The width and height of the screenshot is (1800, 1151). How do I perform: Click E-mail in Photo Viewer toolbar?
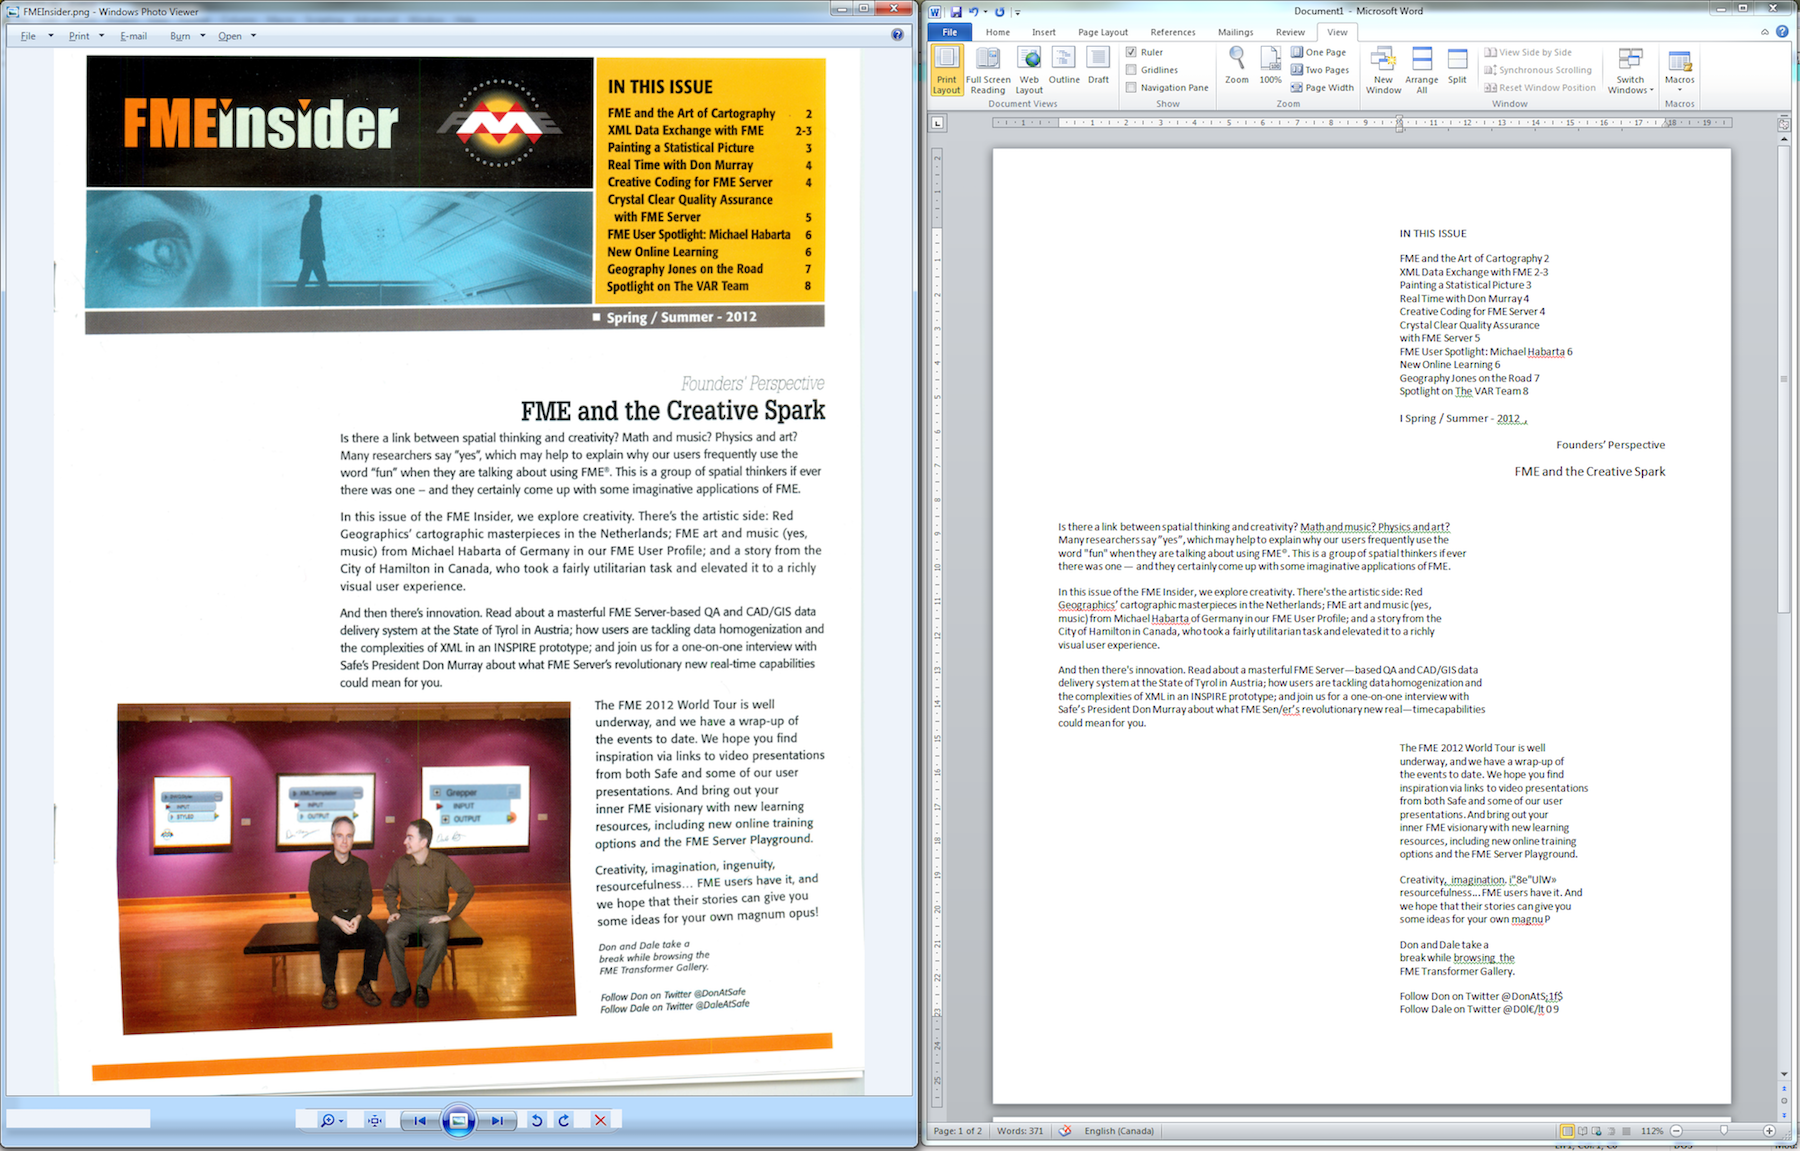coord(133,36)
